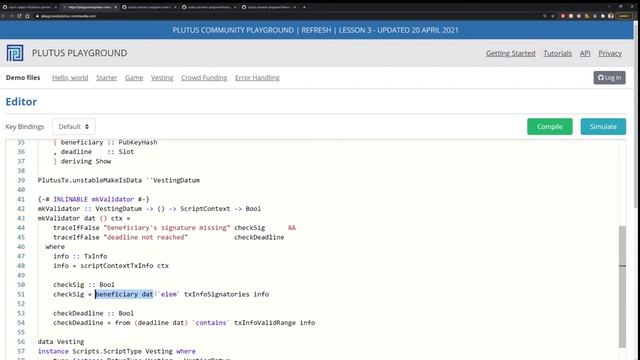This screenshot has height=360, width=640.
Task: Click 'info :: TxInfo' on line 47
Action: [x=80, y=256]
